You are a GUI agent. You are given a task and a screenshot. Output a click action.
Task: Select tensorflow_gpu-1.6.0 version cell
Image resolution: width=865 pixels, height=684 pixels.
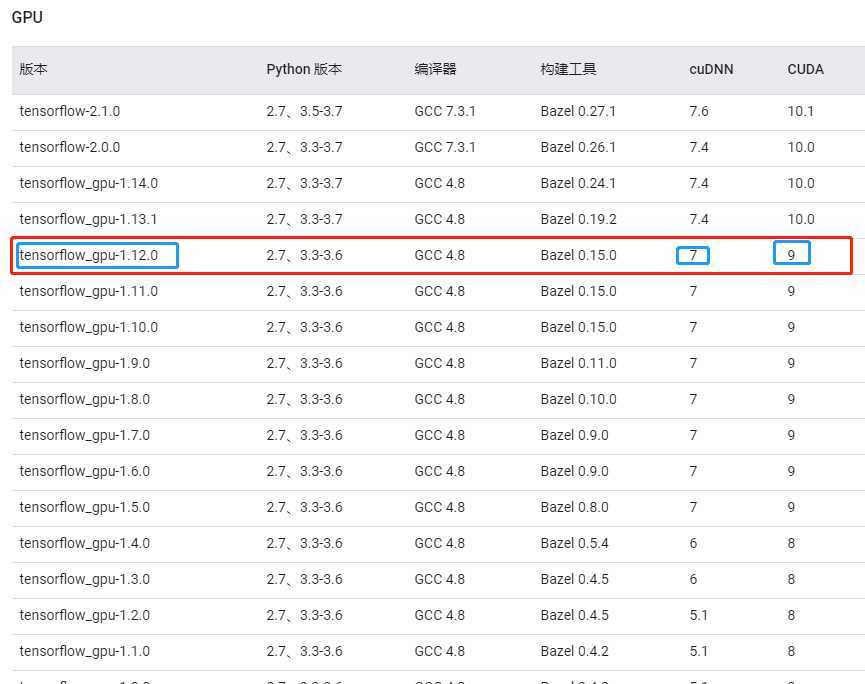tap(84, 471)
